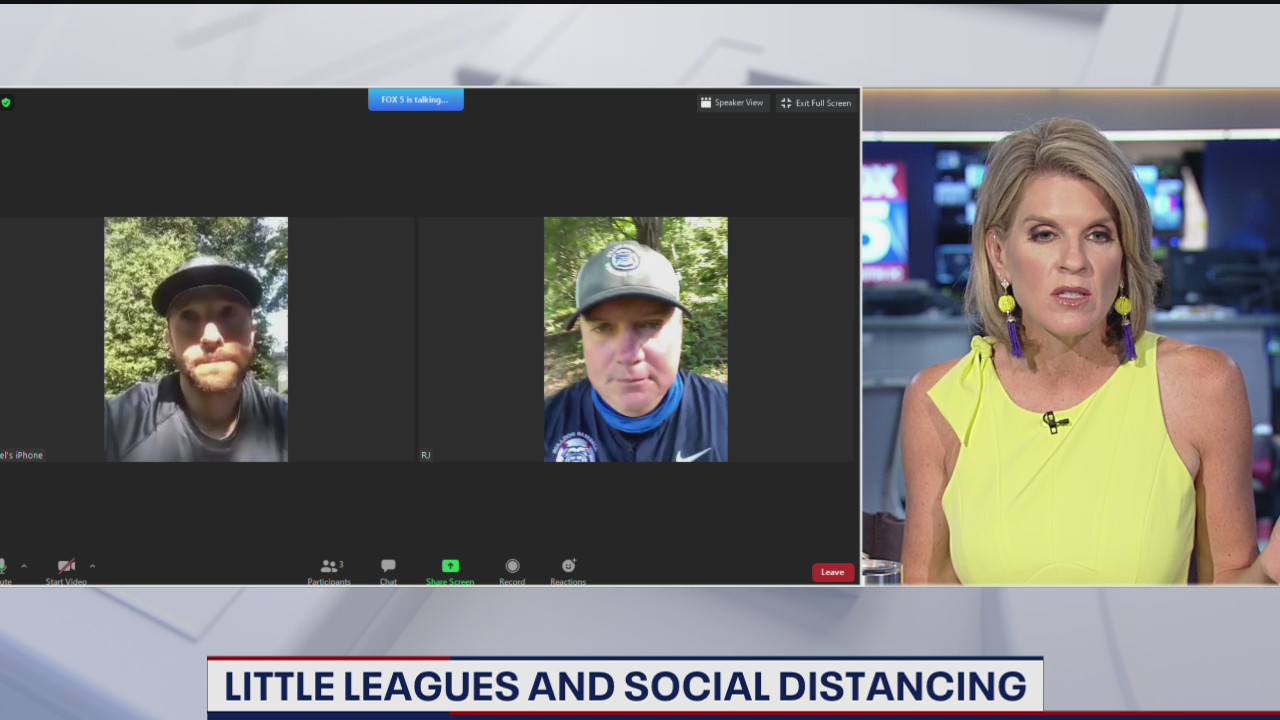Image resolution: width=1280 pixels, height=720 pixels.
Task: Click the green encryption shield icon
Action: click(x=6, y=102)
